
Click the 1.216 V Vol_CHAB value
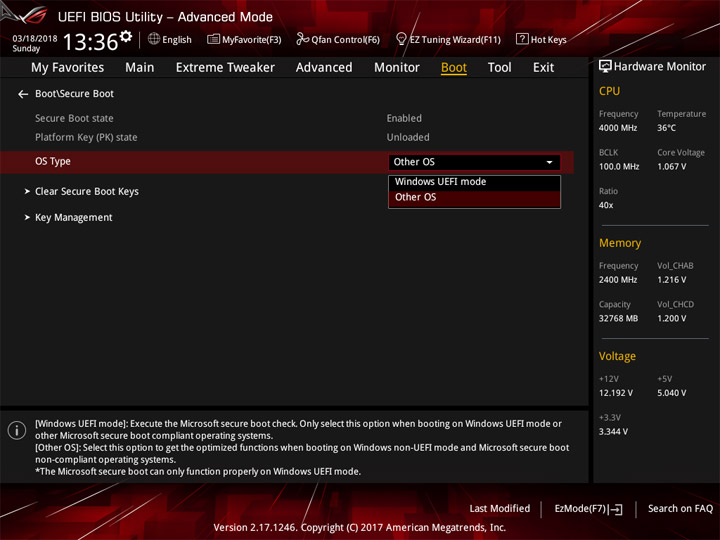click(x=671, y=280)
